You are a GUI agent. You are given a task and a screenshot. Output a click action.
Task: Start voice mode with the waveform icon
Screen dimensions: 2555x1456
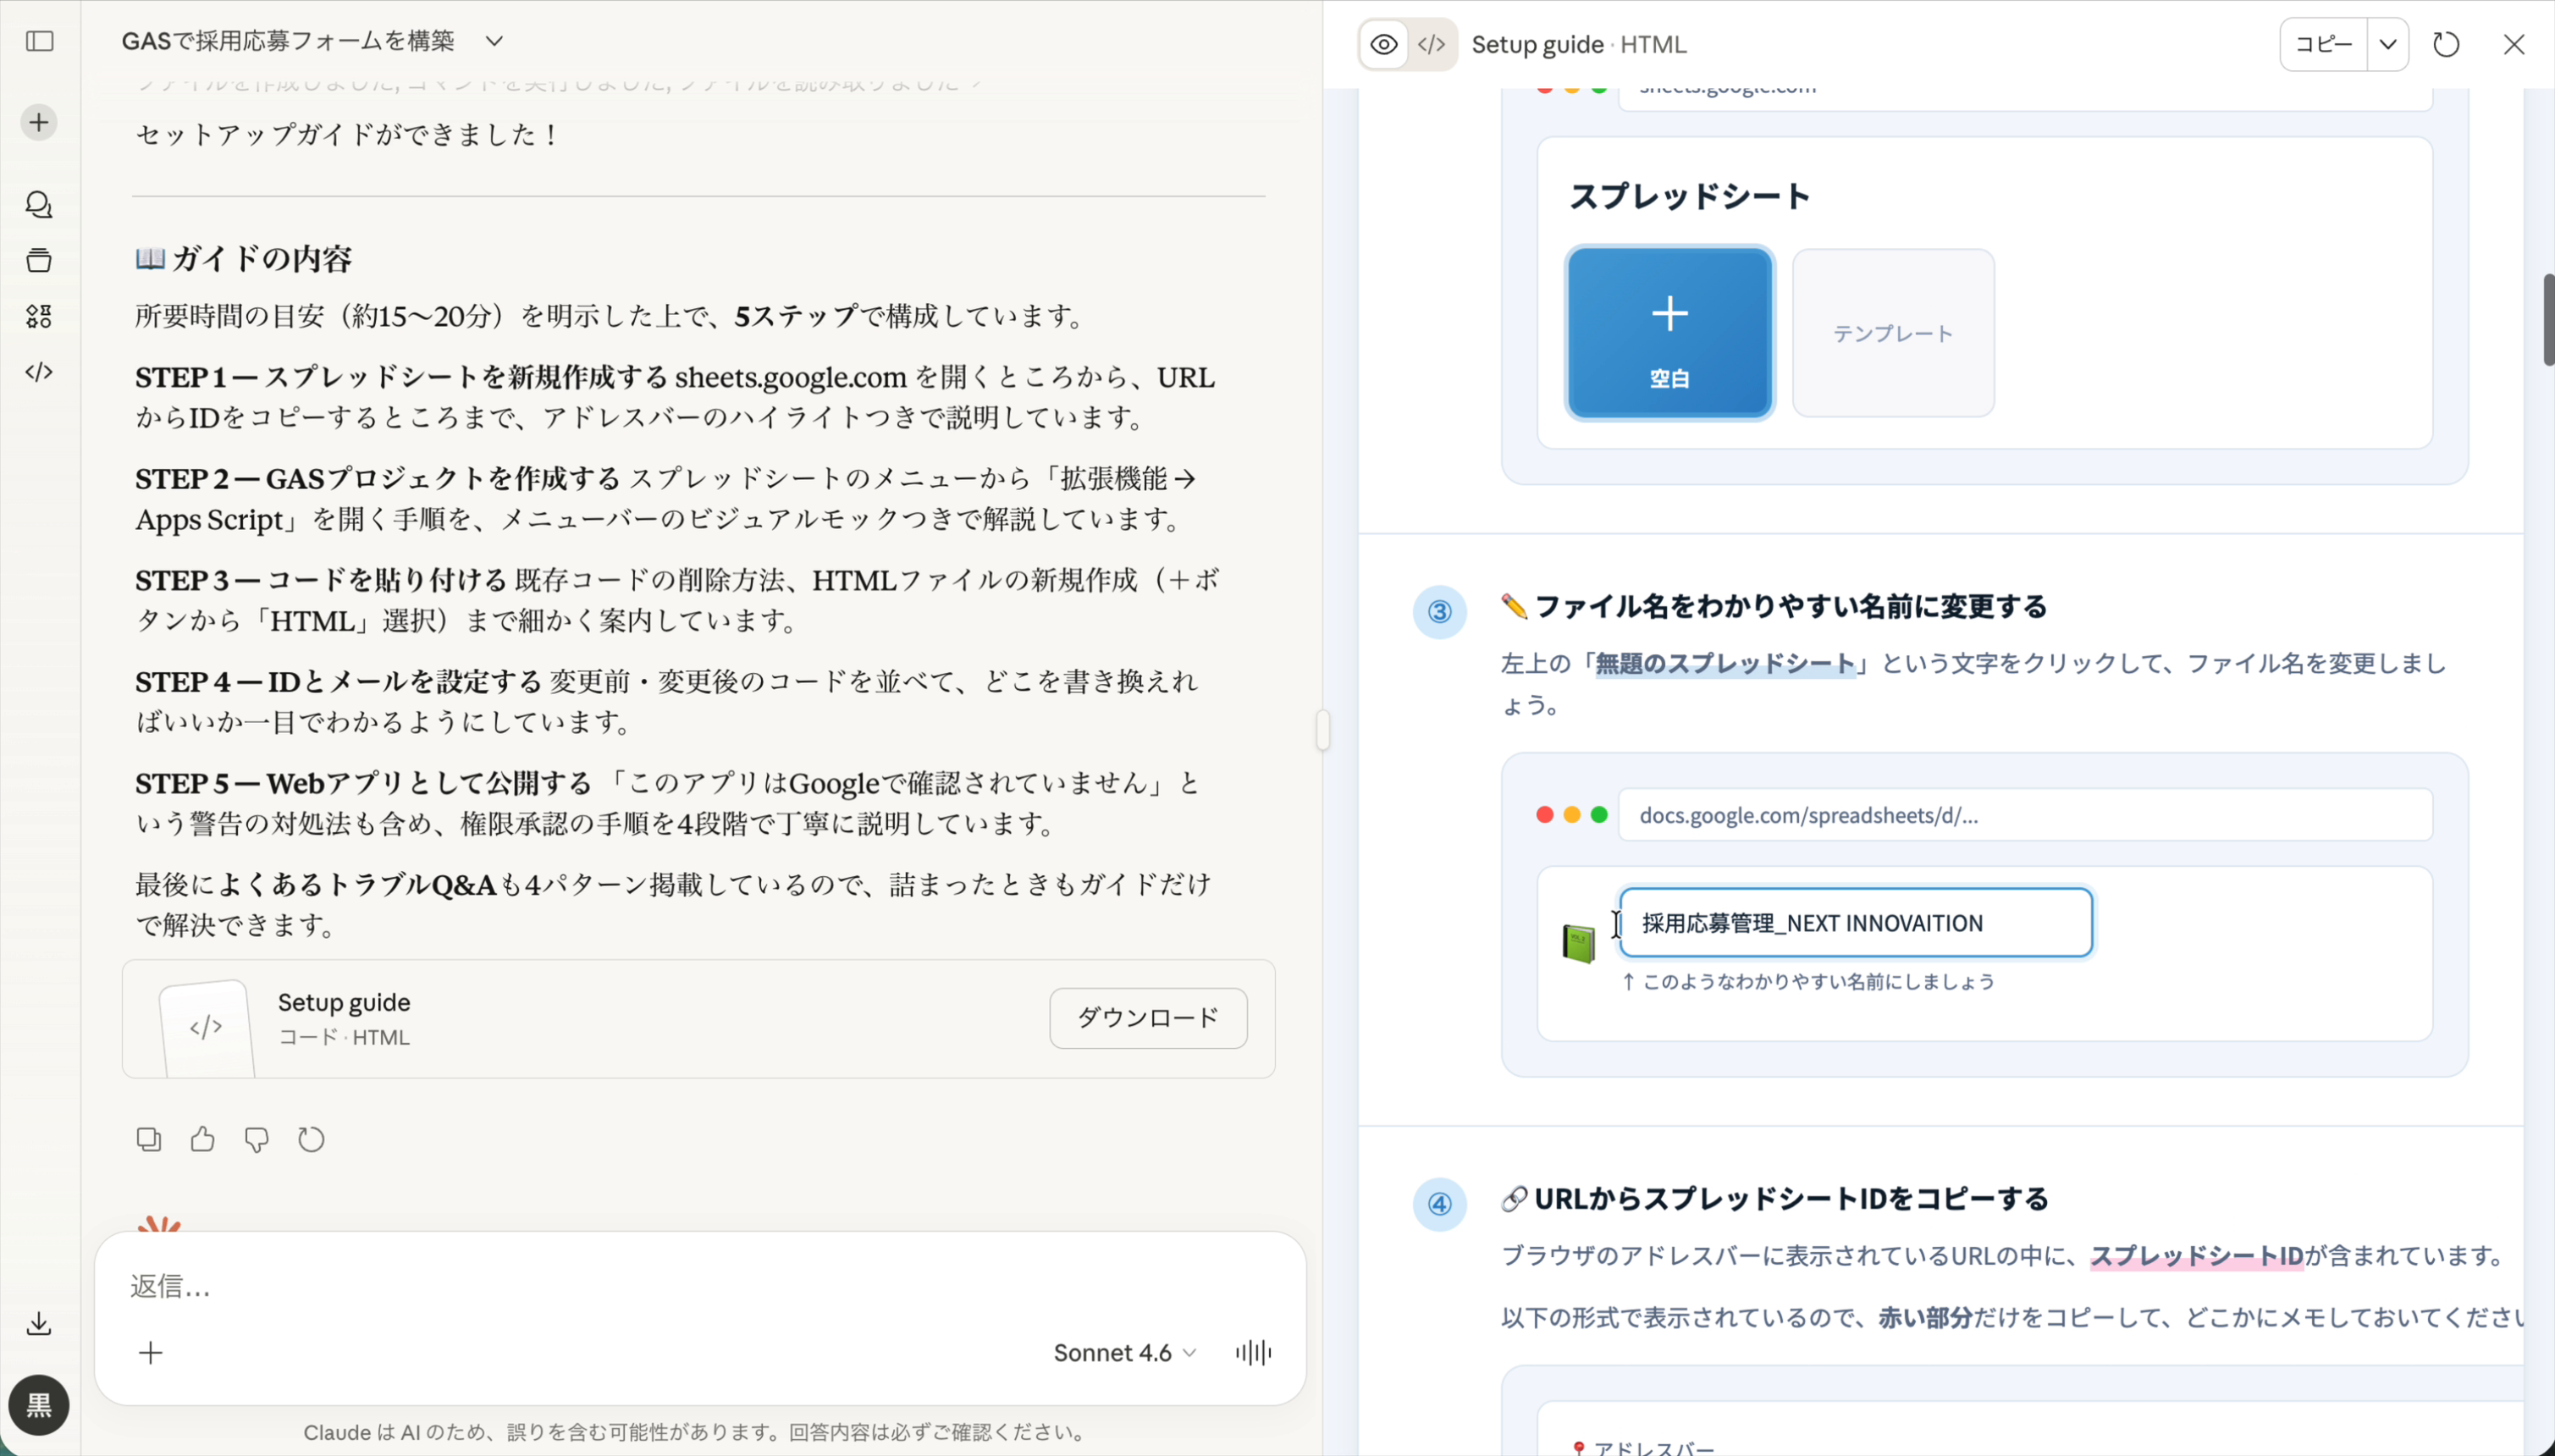1253,1353
